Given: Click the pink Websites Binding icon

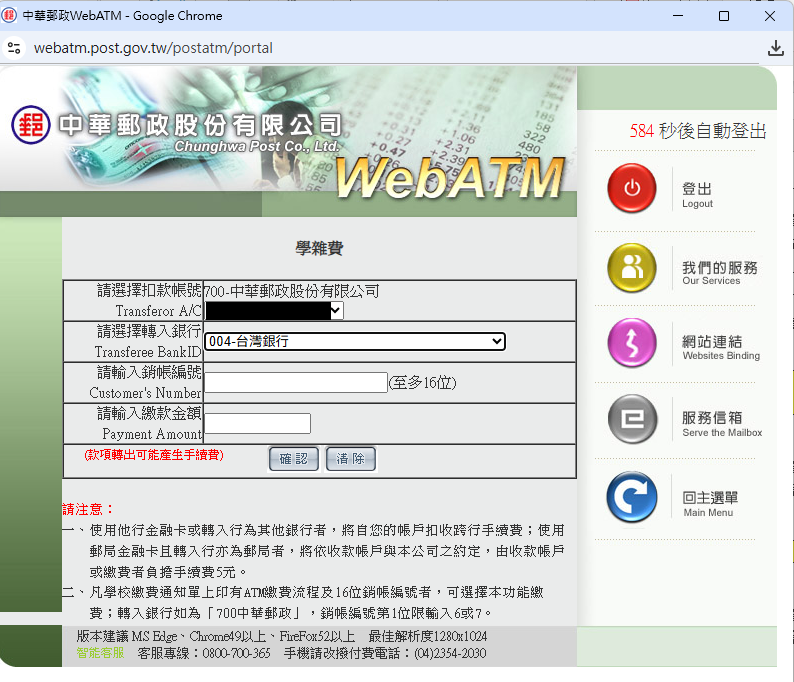Looking at the screenshot, I should pos(631,343).
